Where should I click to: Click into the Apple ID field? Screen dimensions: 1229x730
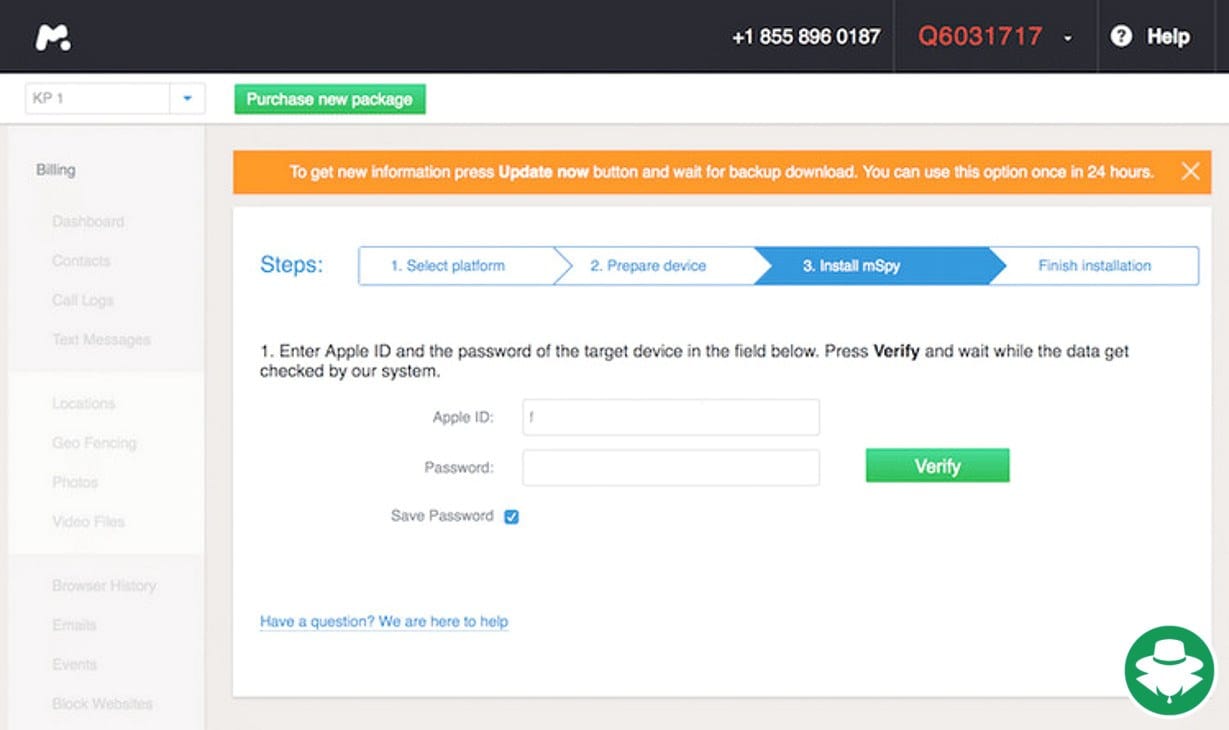670,417
